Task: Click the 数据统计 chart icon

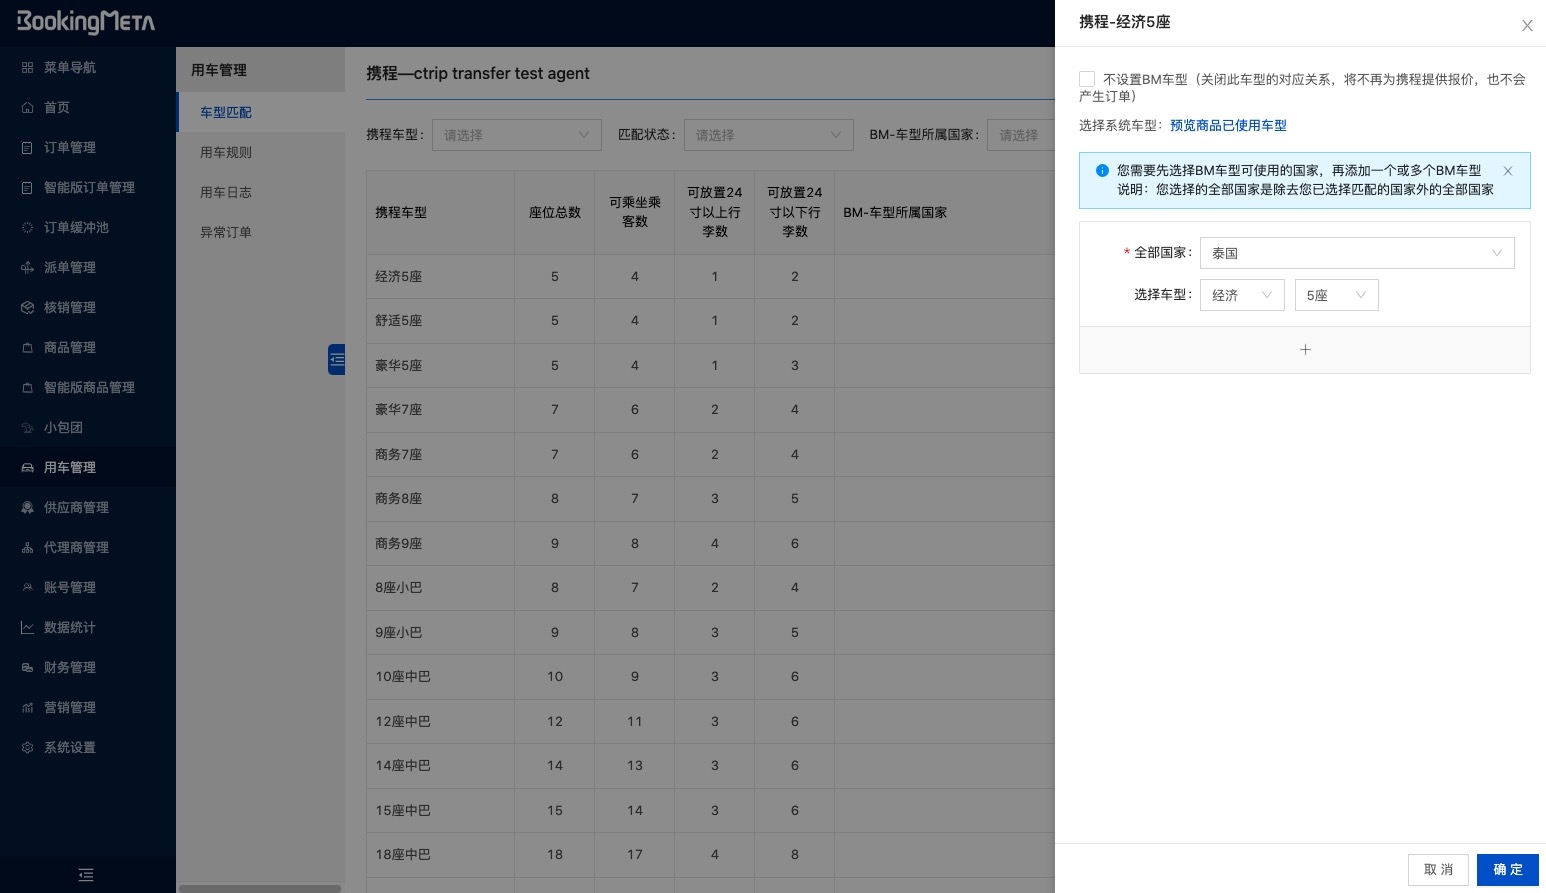Action: point(27,628)
